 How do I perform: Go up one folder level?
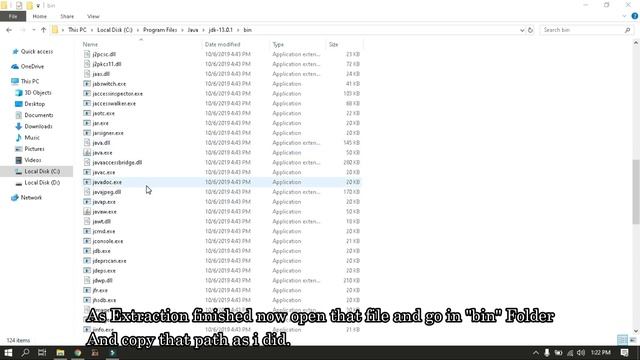43,30
